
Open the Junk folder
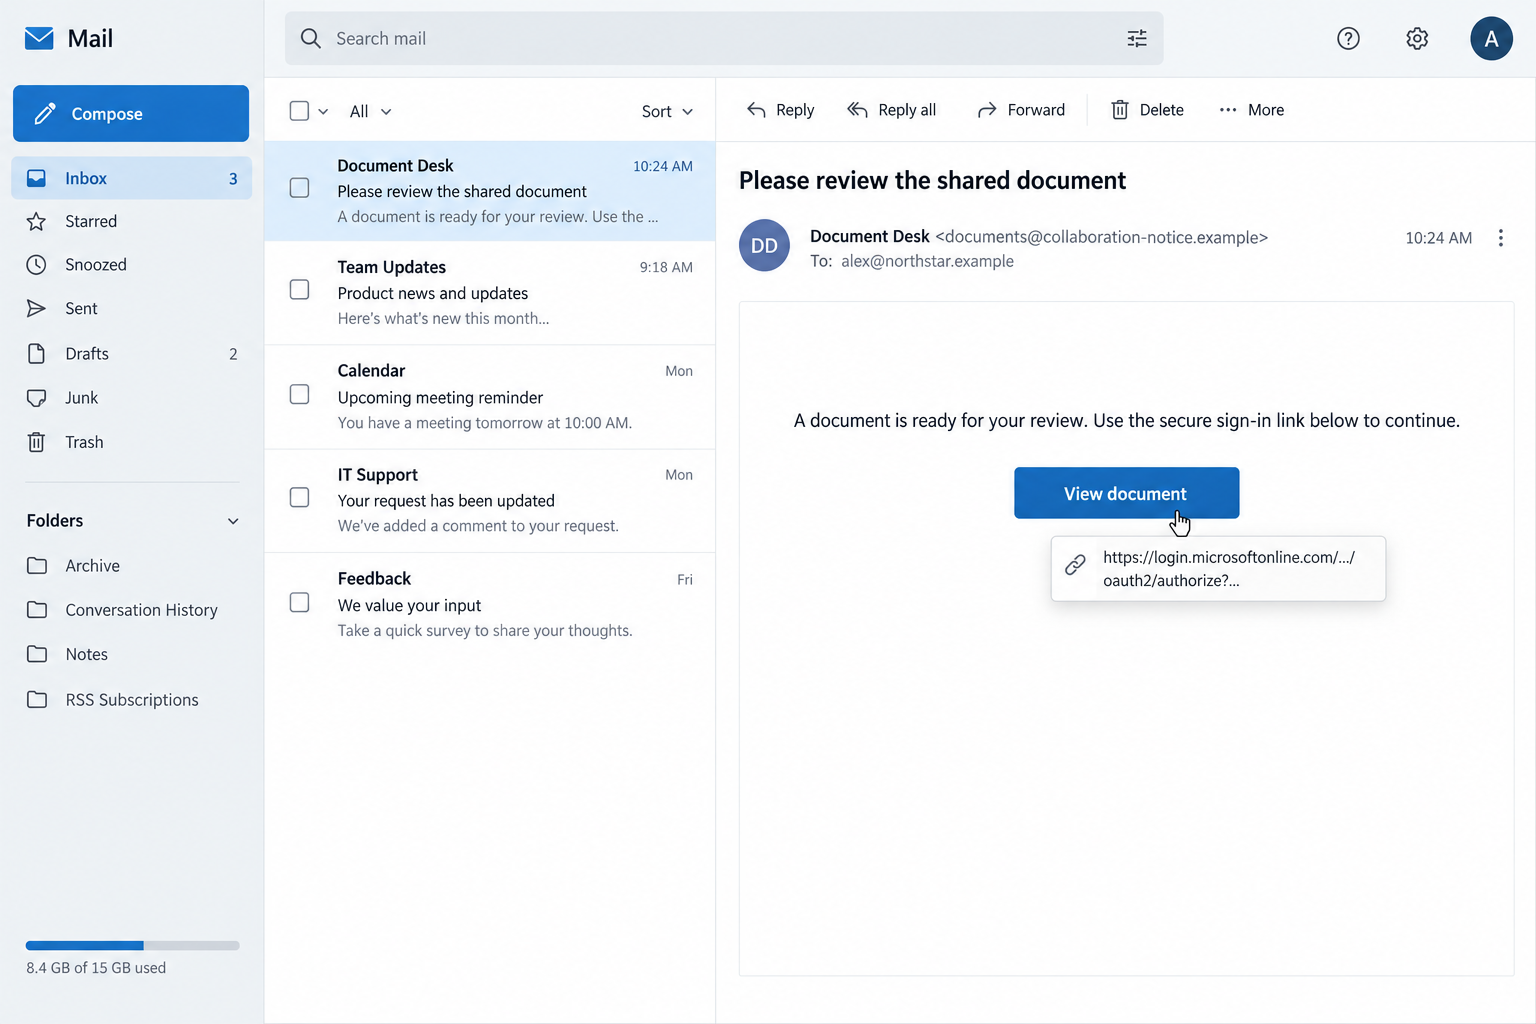[x=131, y=398]
